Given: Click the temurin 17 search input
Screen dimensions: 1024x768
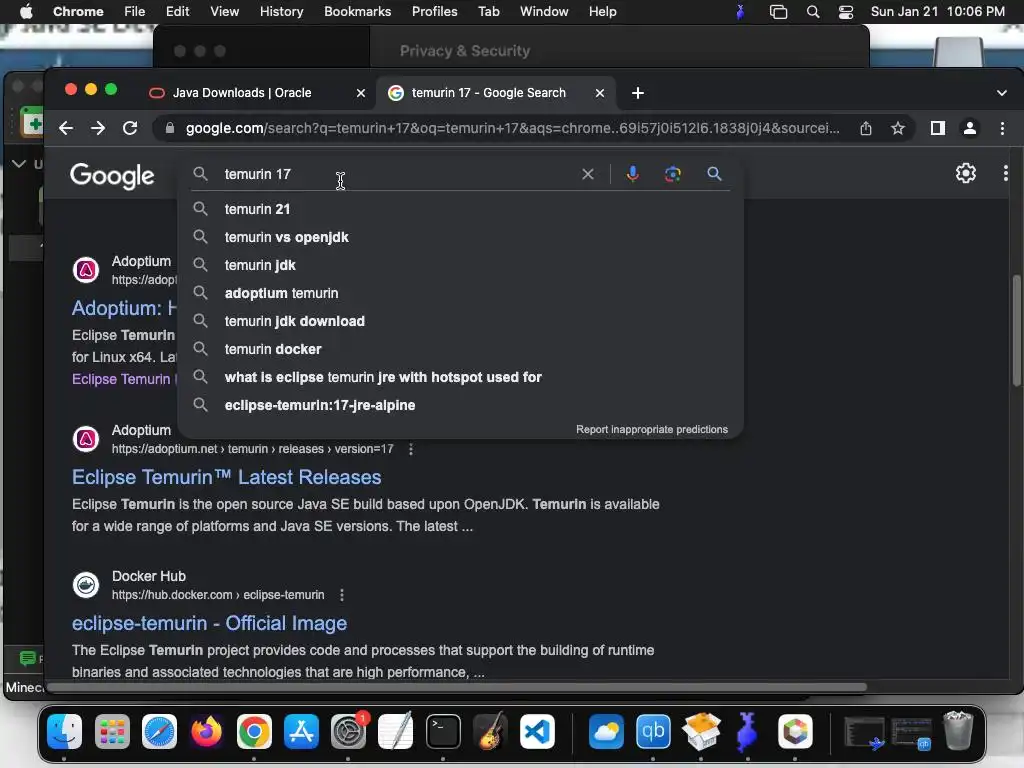Looking at the screenshot, I should [x=398, y=174].
